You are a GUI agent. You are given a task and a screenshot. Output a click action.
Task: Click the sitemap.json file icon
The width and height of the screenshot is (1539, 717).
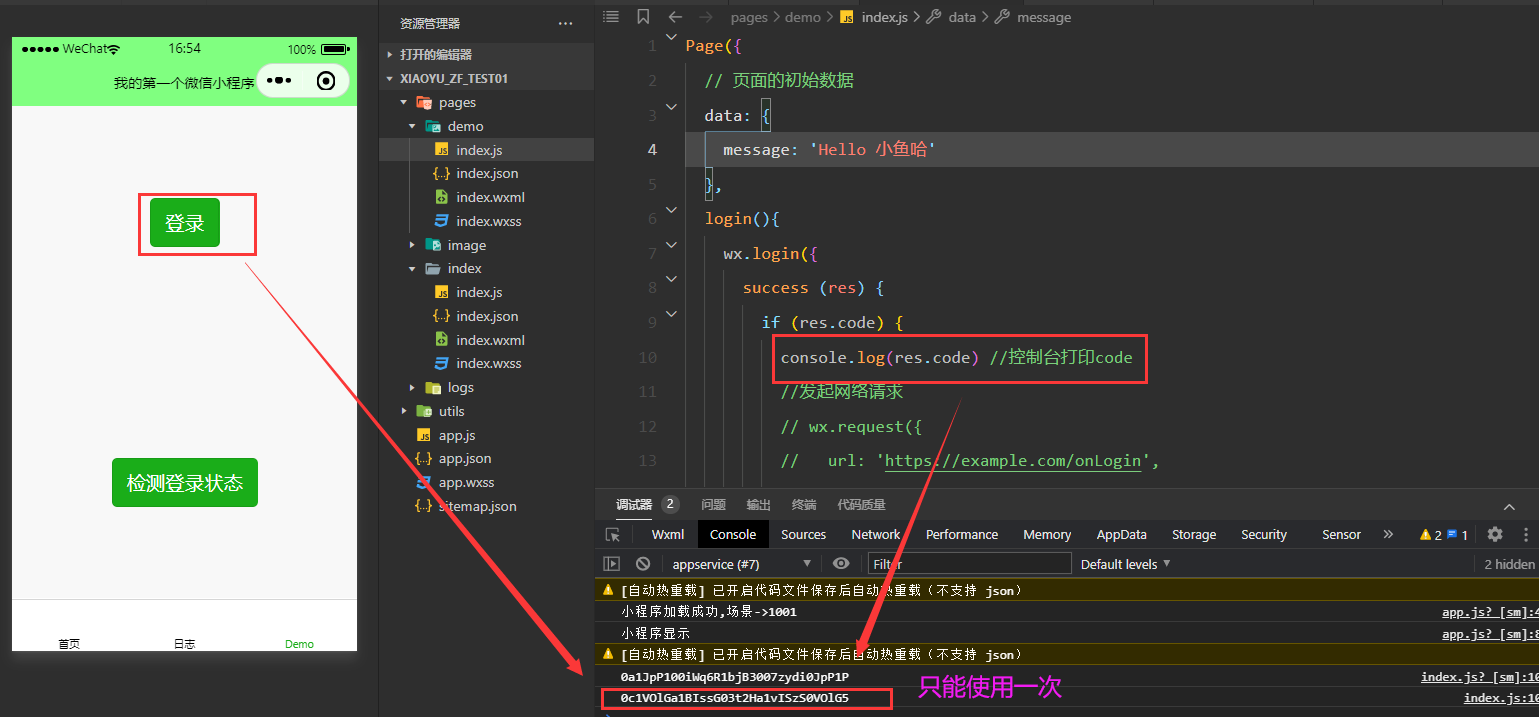(423, 506)
